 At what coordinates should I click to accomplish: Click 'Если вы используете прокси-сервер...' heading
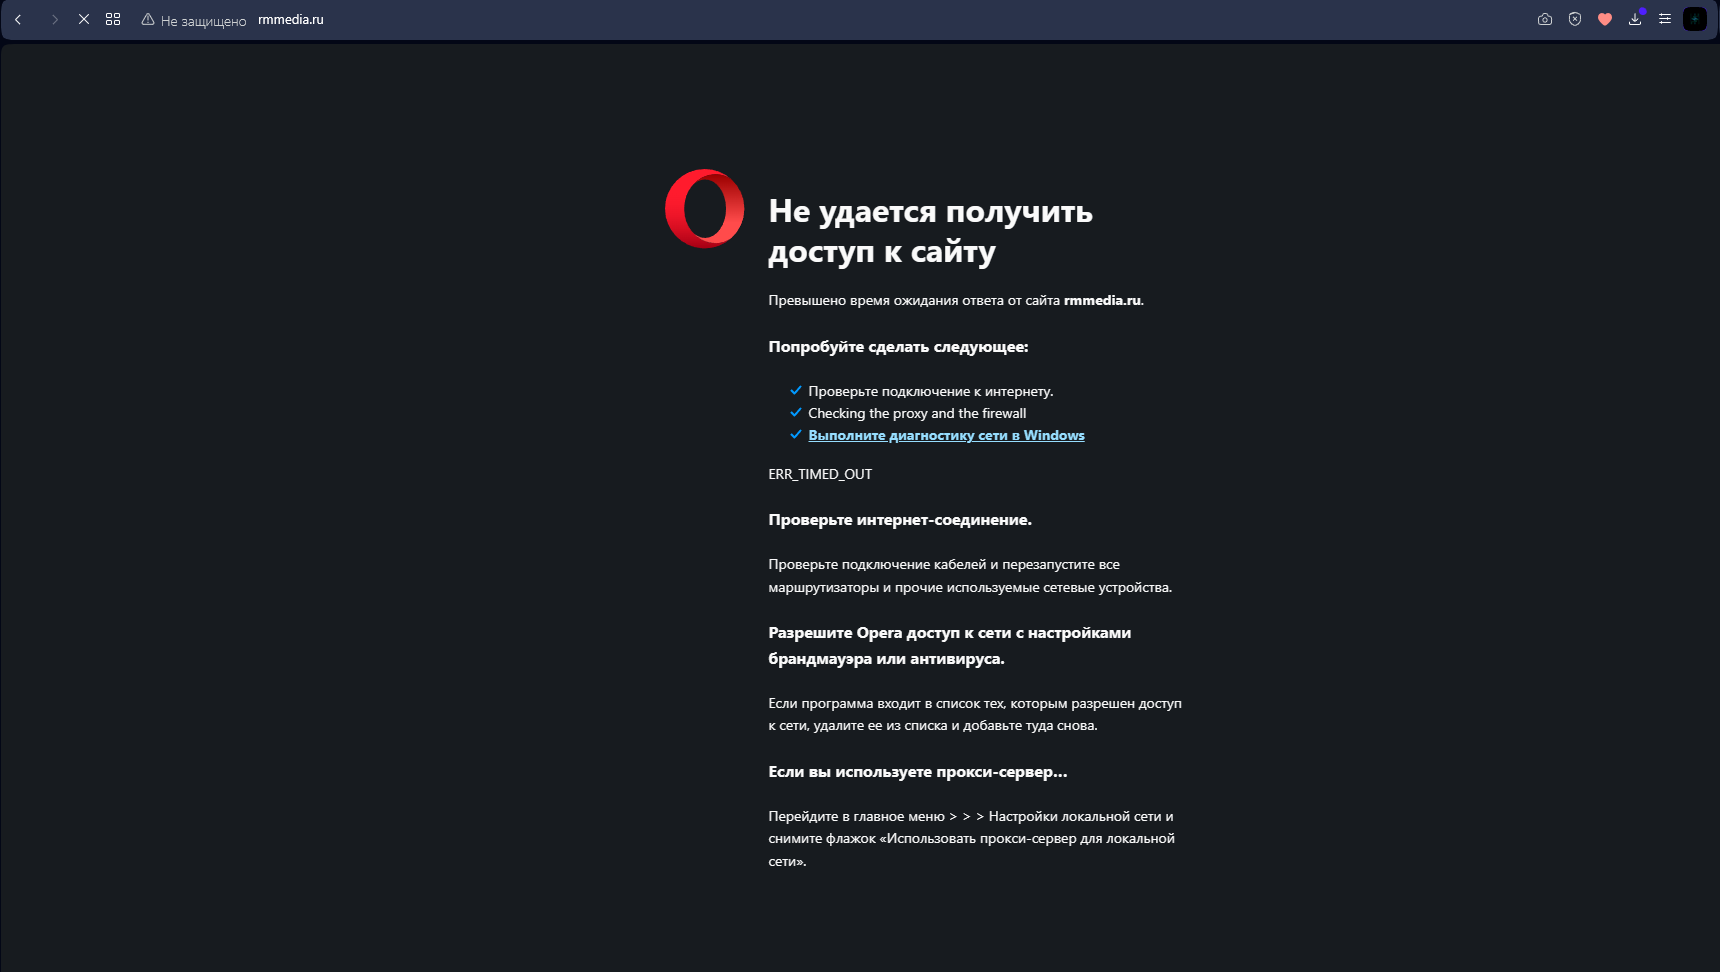[918, 772]
